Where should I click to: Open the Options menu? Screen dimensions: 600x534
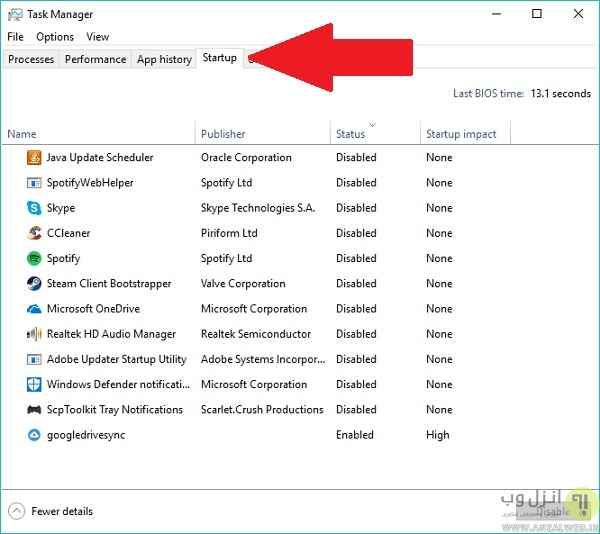[x=55, y=37]
